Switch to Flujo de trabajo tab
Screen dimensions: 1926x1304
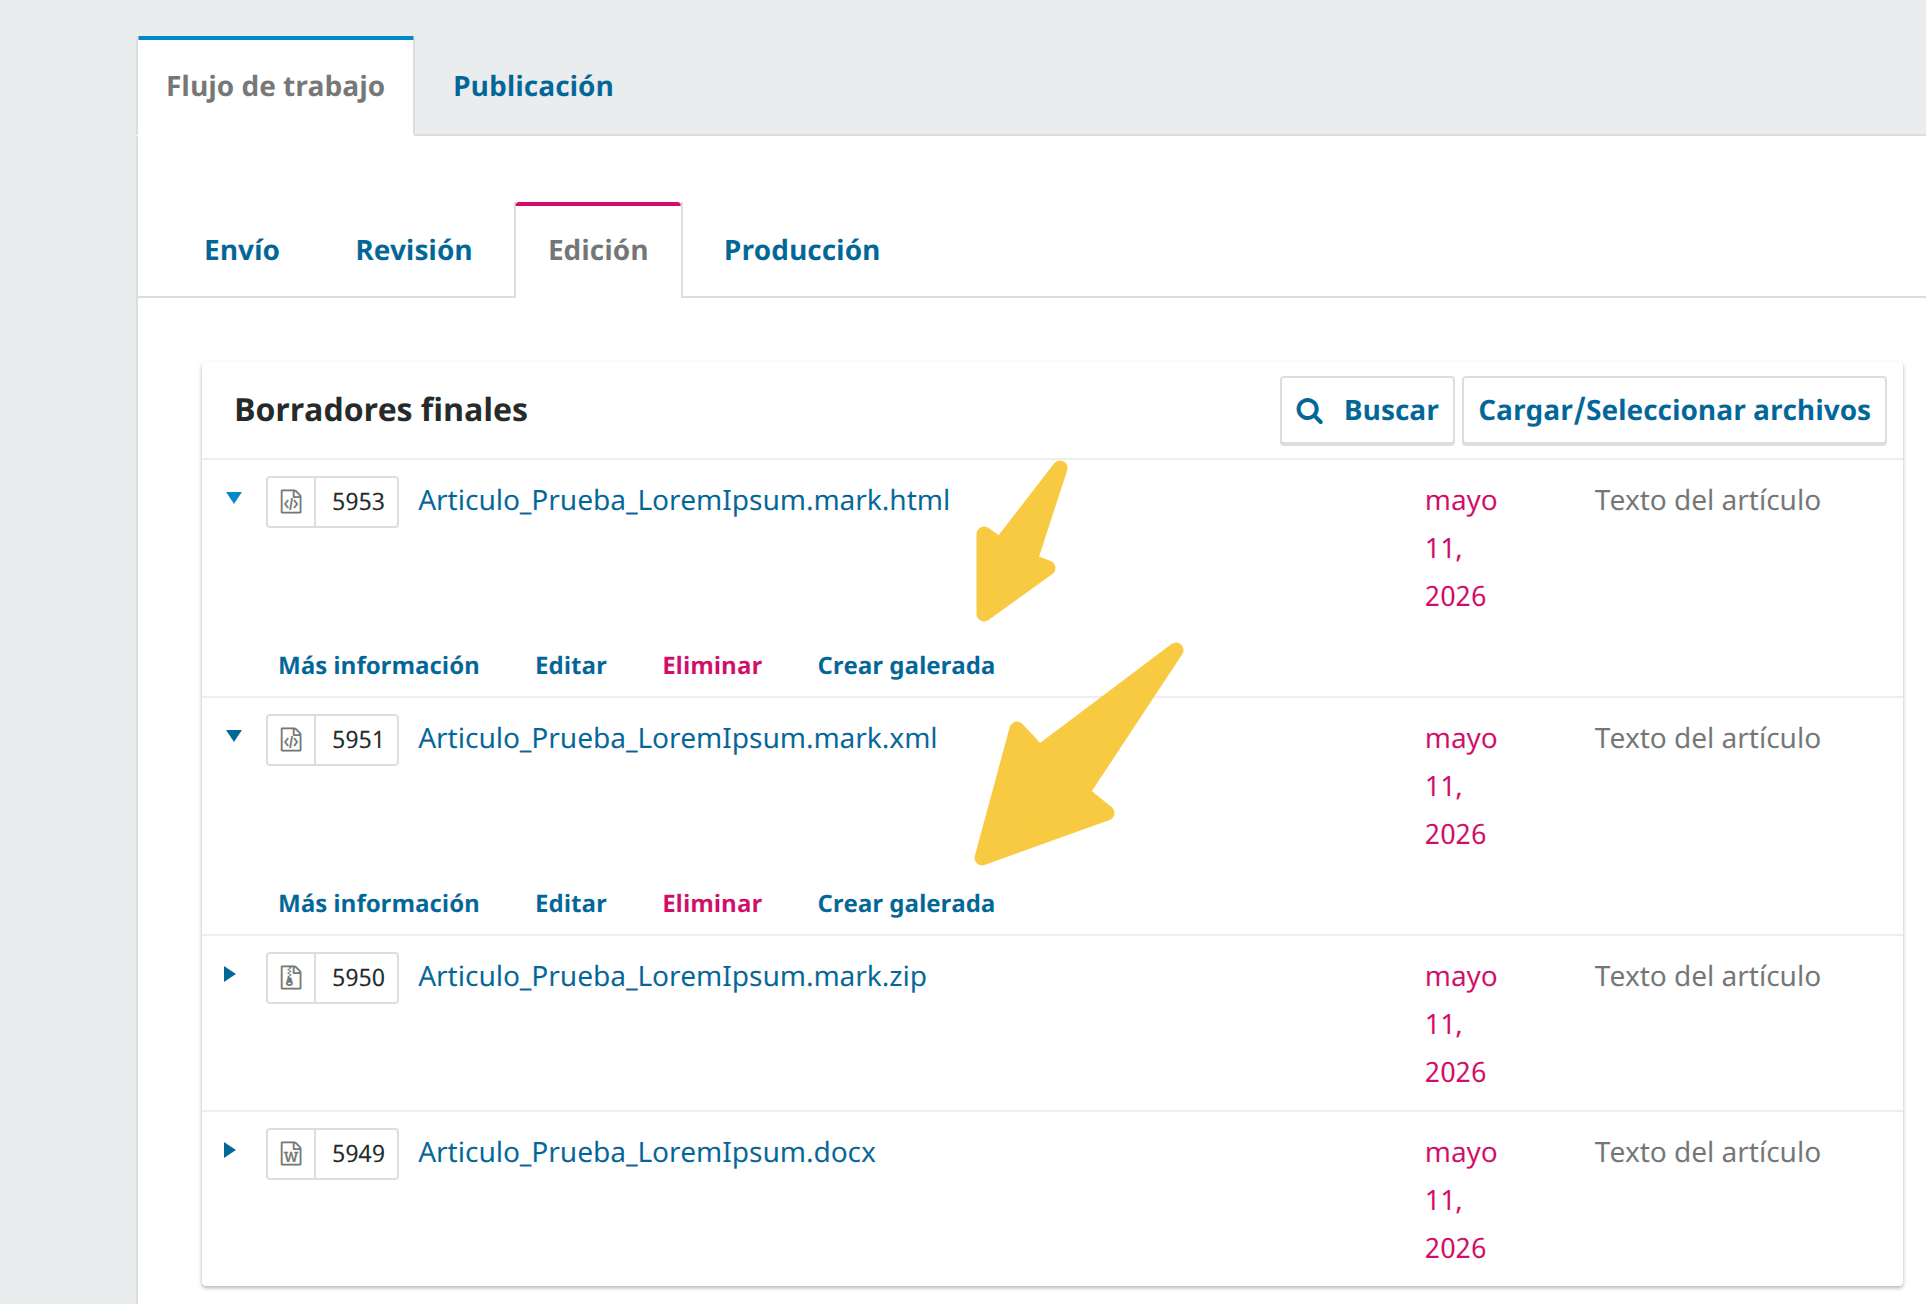click(275, 86)
